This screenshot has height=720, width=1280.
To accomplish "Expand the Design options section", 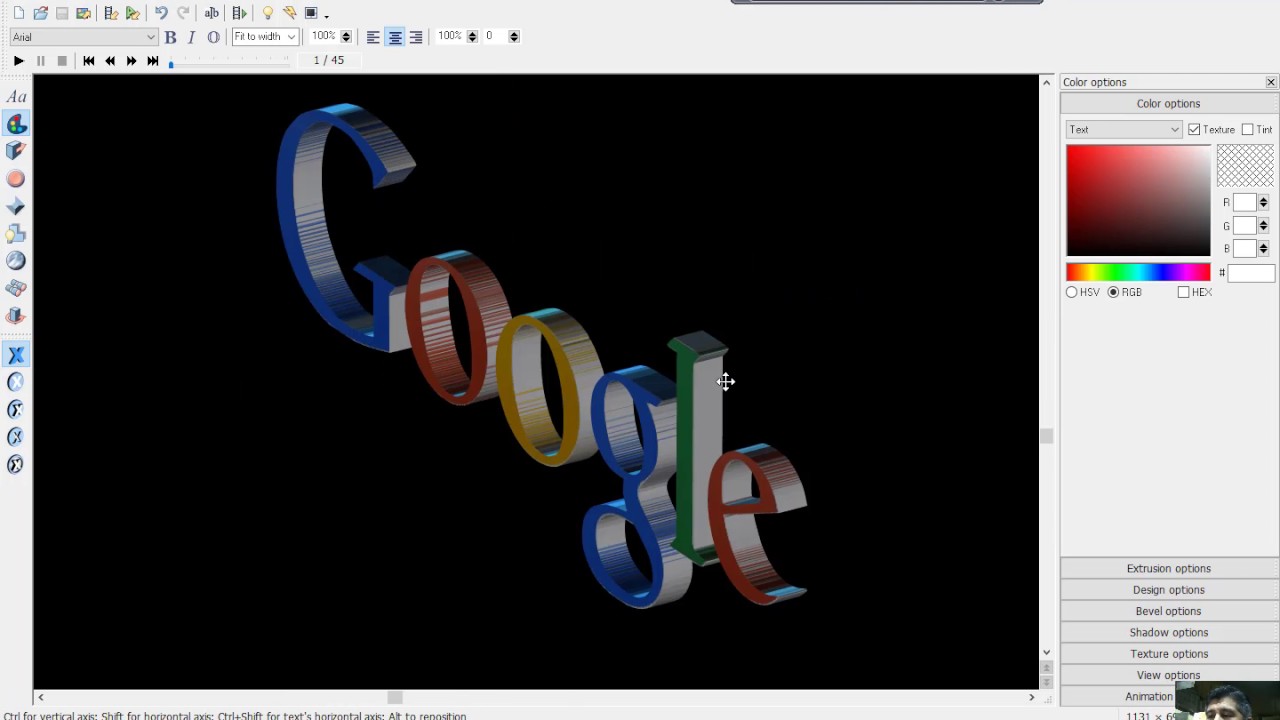I will click(1168, 590).
